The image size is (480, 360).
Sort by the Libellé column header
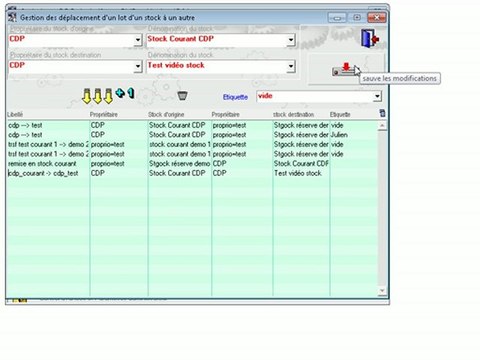tap(15, 114)
